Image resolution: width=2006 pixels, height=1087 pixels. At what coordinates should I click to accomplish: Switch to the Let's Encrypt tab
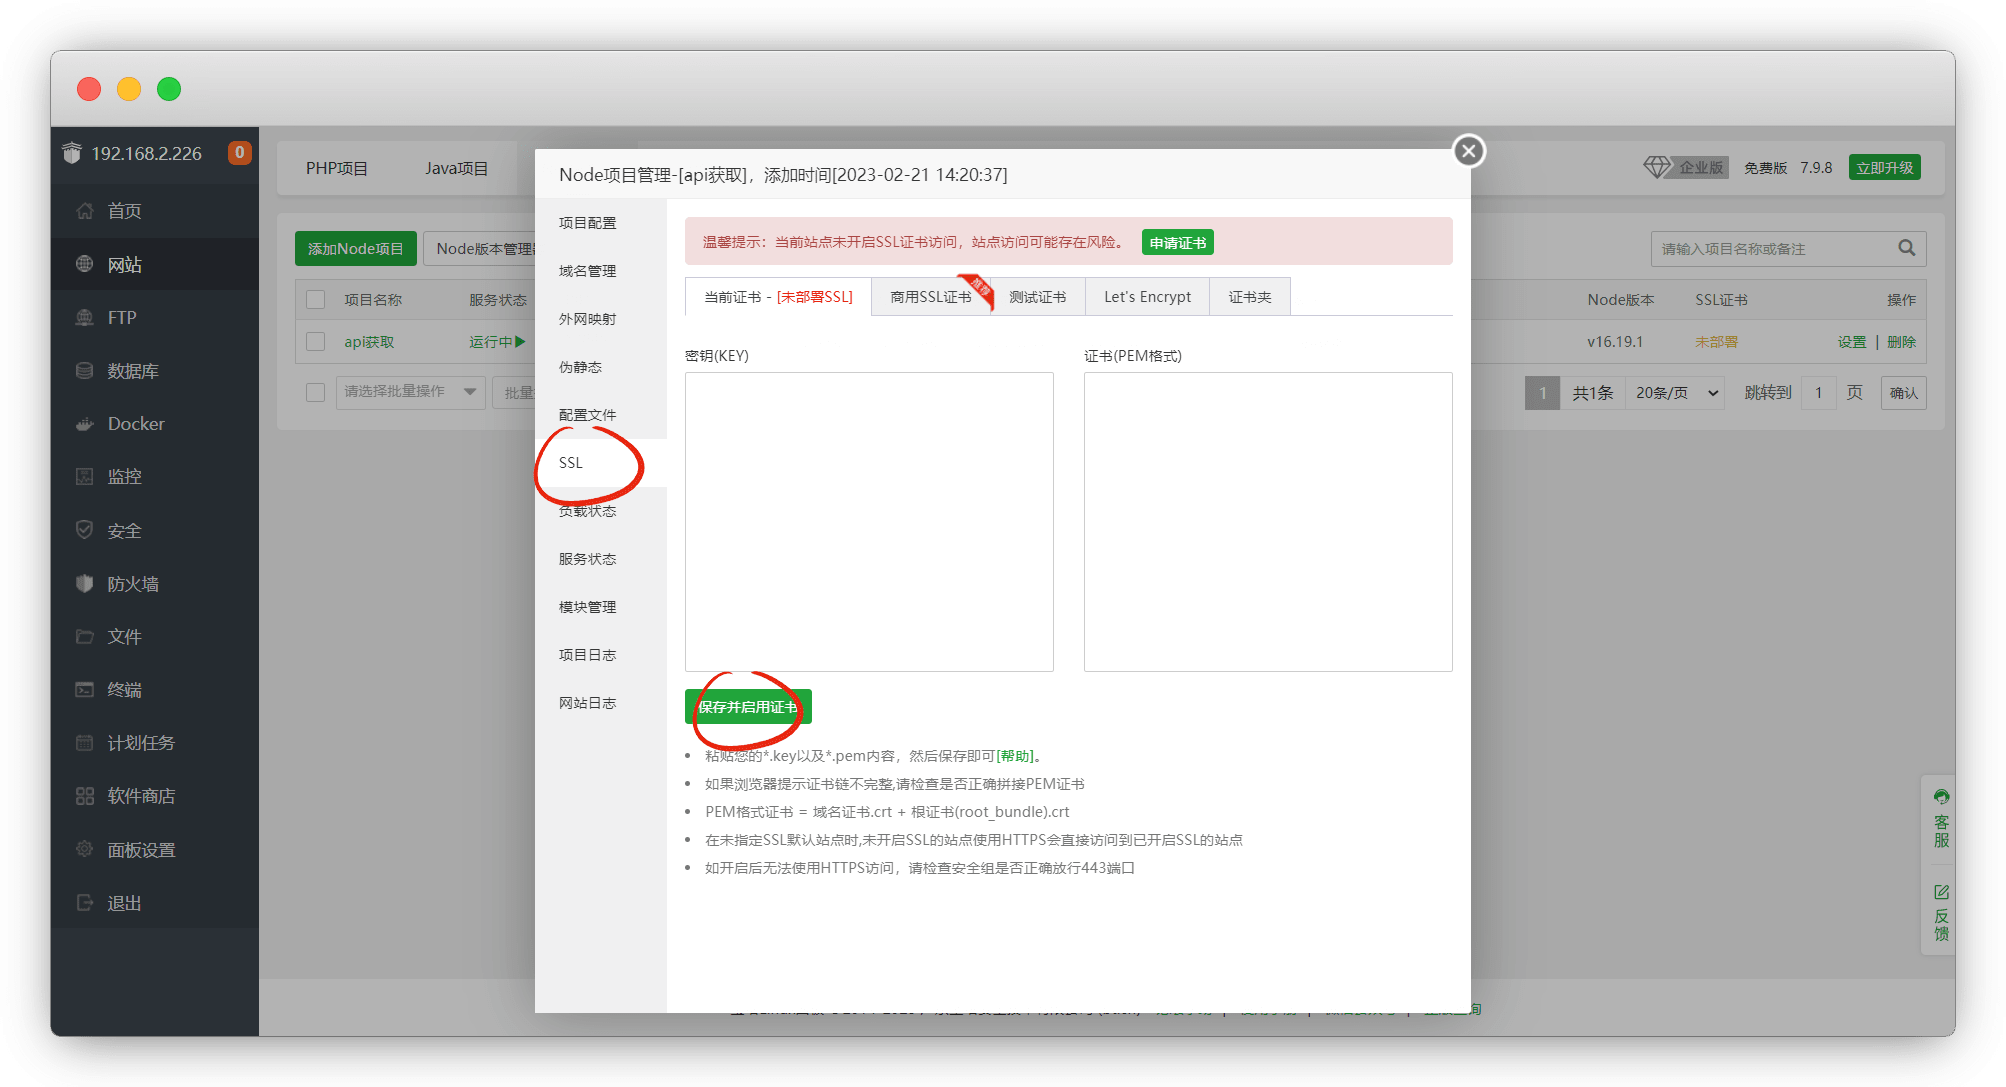[x=1147, y=297]
